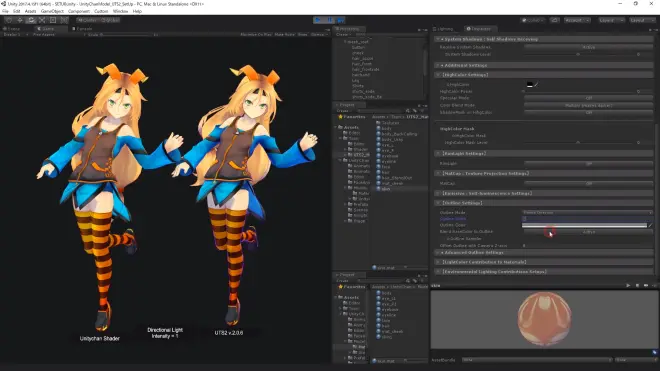660x371 pixels.
Task: Click the material preview sphere thumbnail
Action: pos(544,319)
